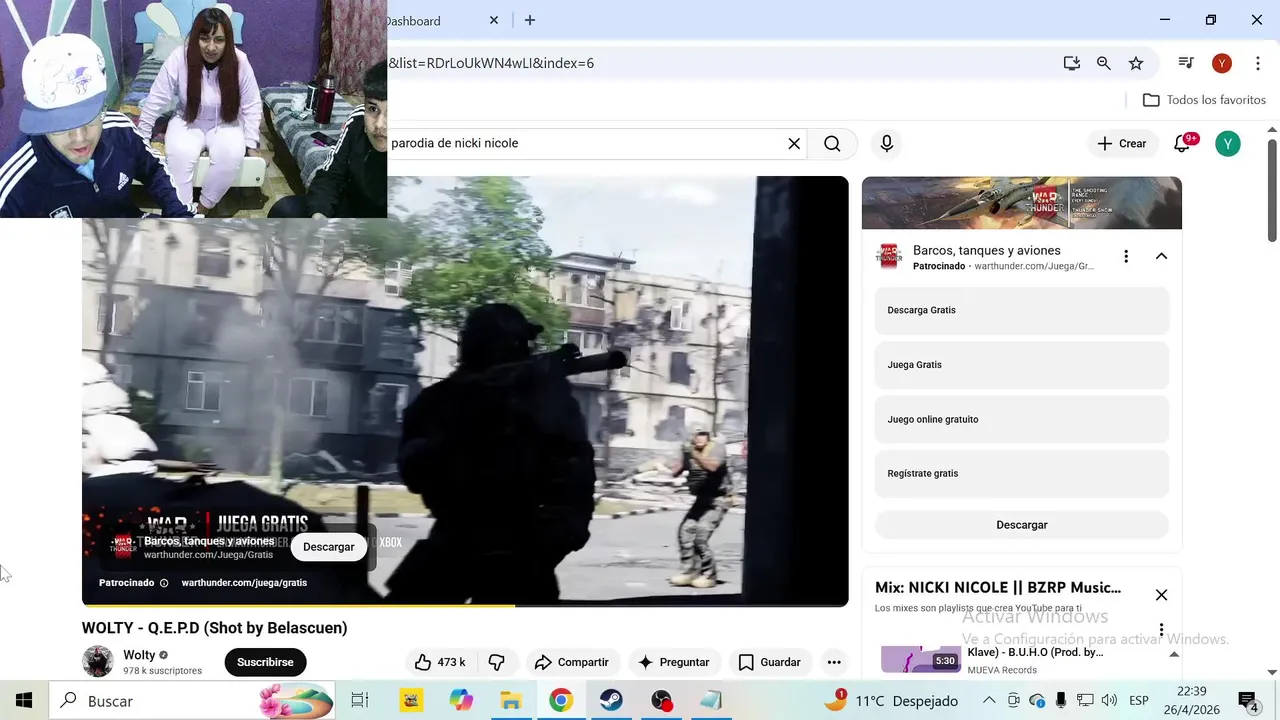
Task: Like the video with 473 k likes
Action: pos(439,662)
